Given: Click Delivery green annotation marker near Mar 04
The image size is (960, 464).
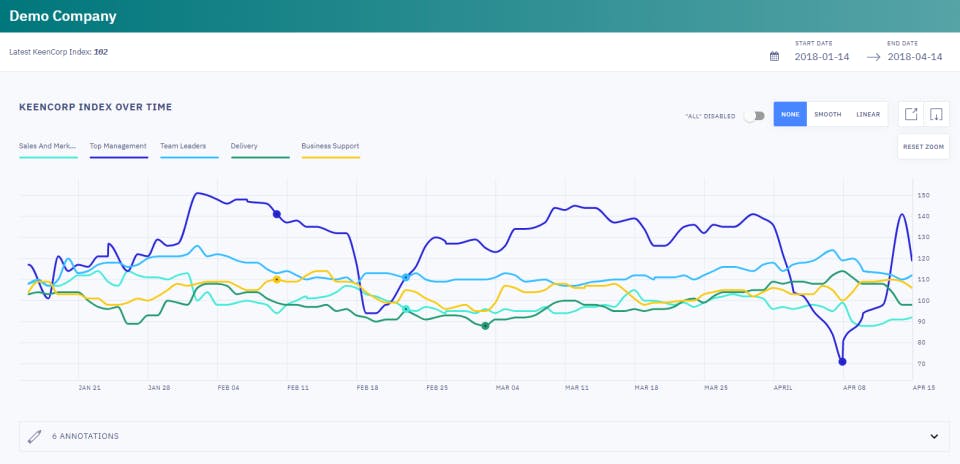Looking at the screenshot, I should [485, 326].
